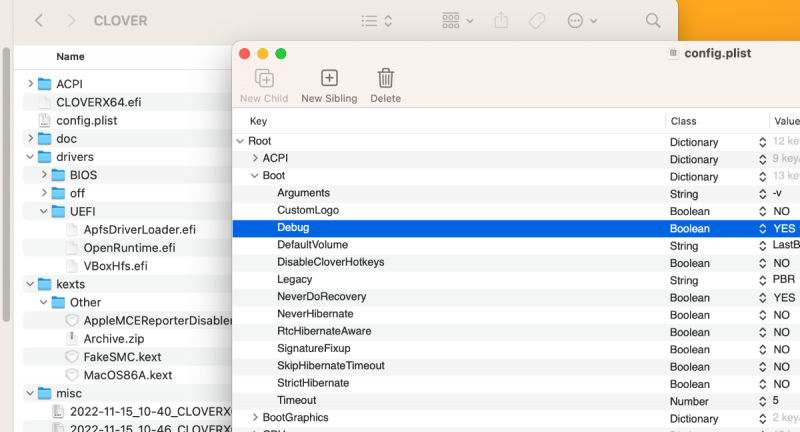Screen dimensions: 800x432
Task: Select the NeverDoRecovery key row
Action: click(x=516, y=297)
